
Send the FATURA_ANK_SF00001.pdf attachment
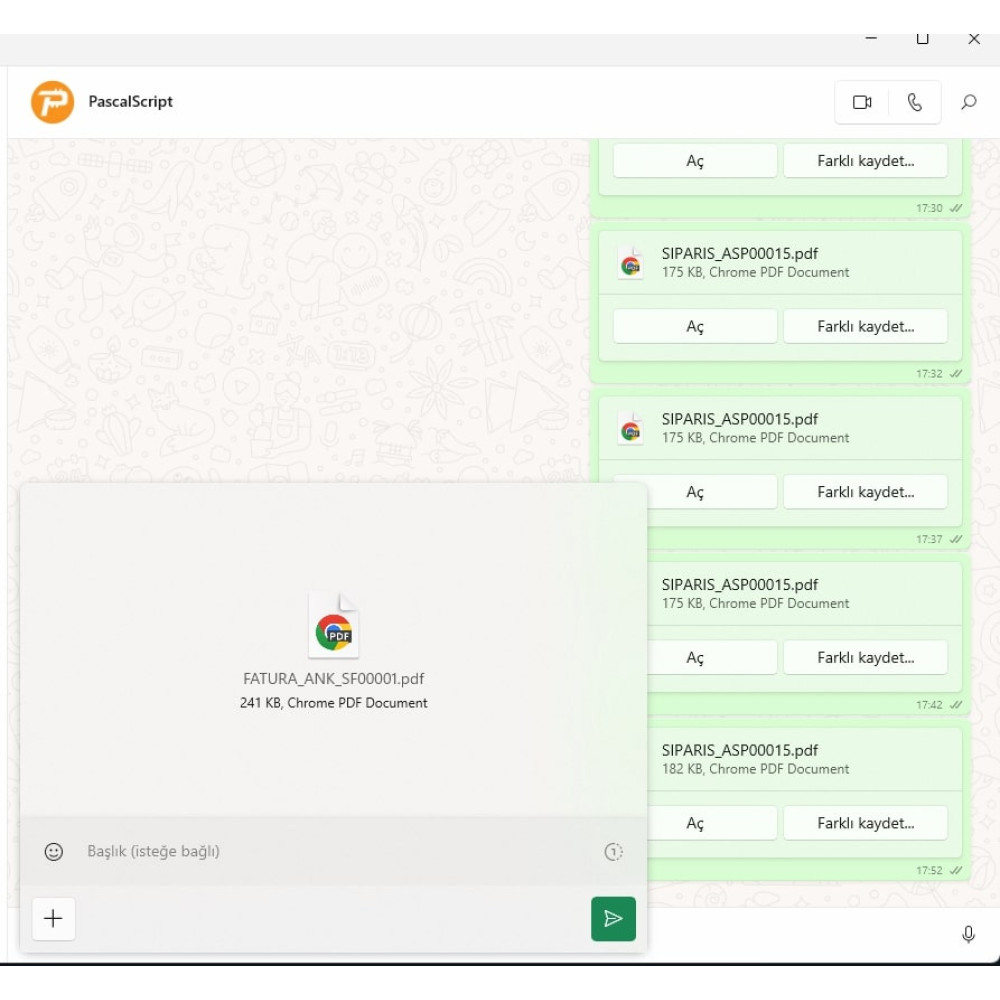point(613,918)
